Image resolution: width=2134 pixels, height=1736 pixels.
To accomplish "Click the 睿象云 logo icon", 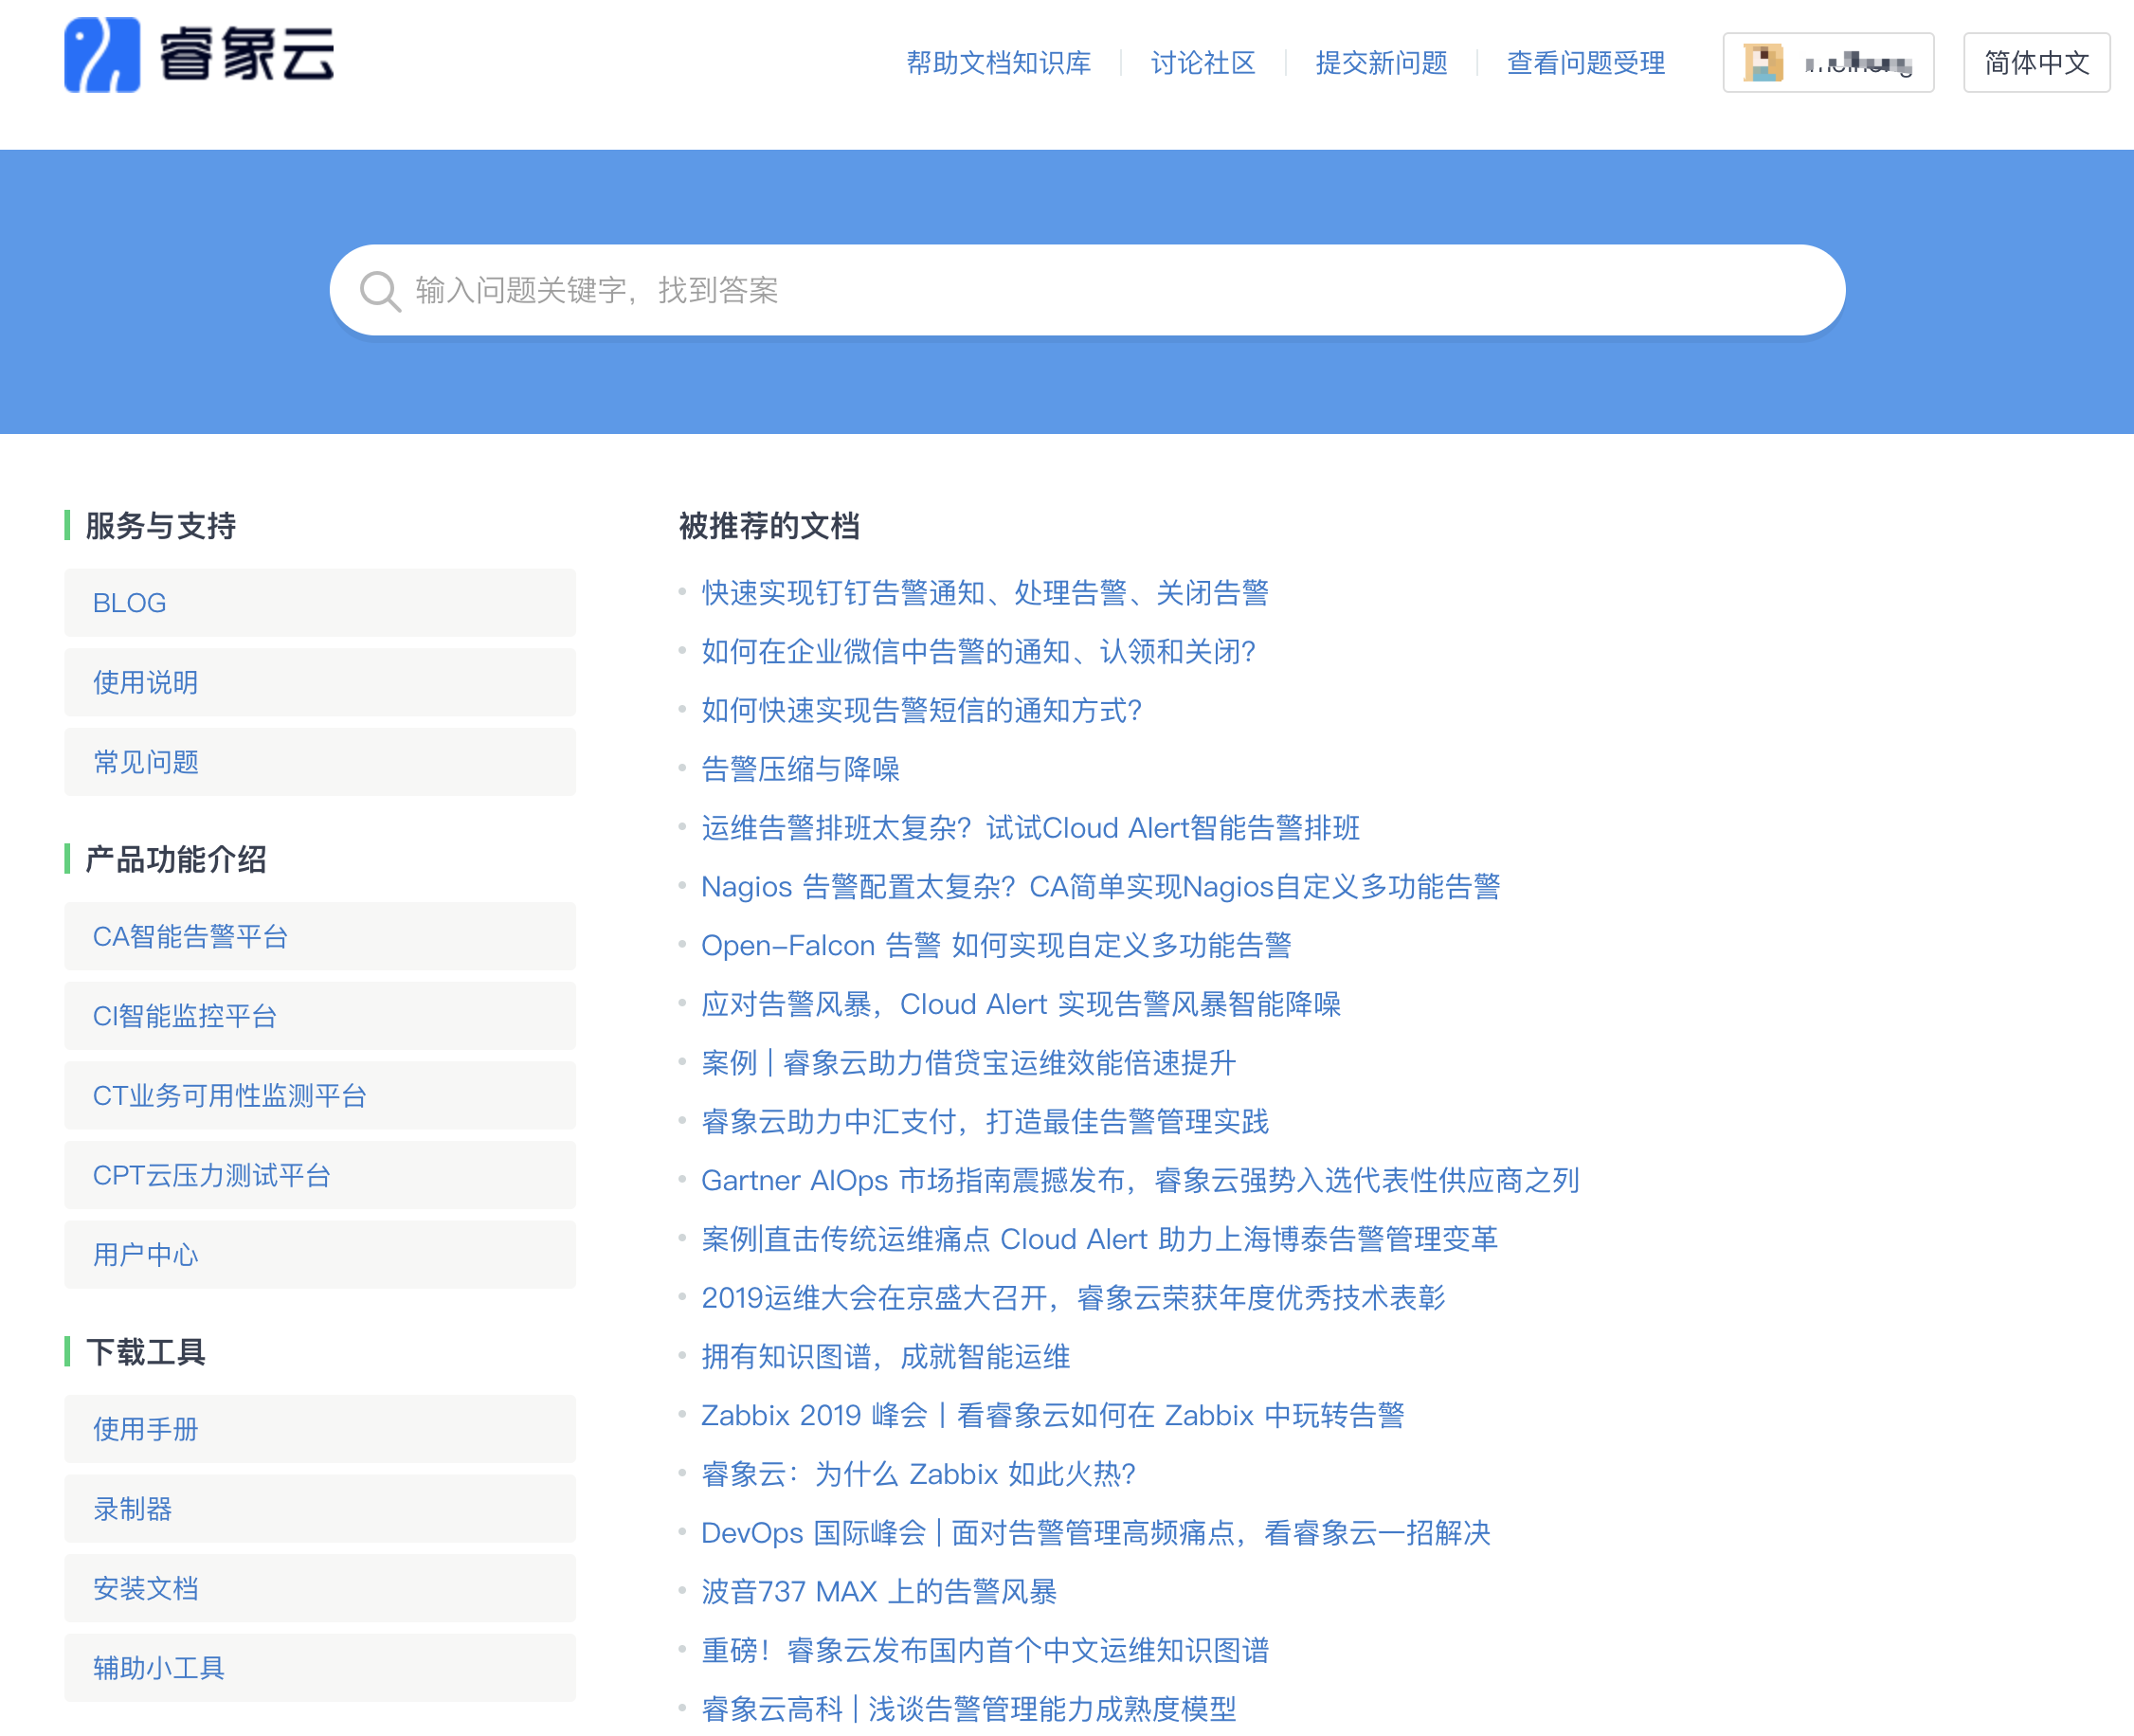I will (102, 55).
